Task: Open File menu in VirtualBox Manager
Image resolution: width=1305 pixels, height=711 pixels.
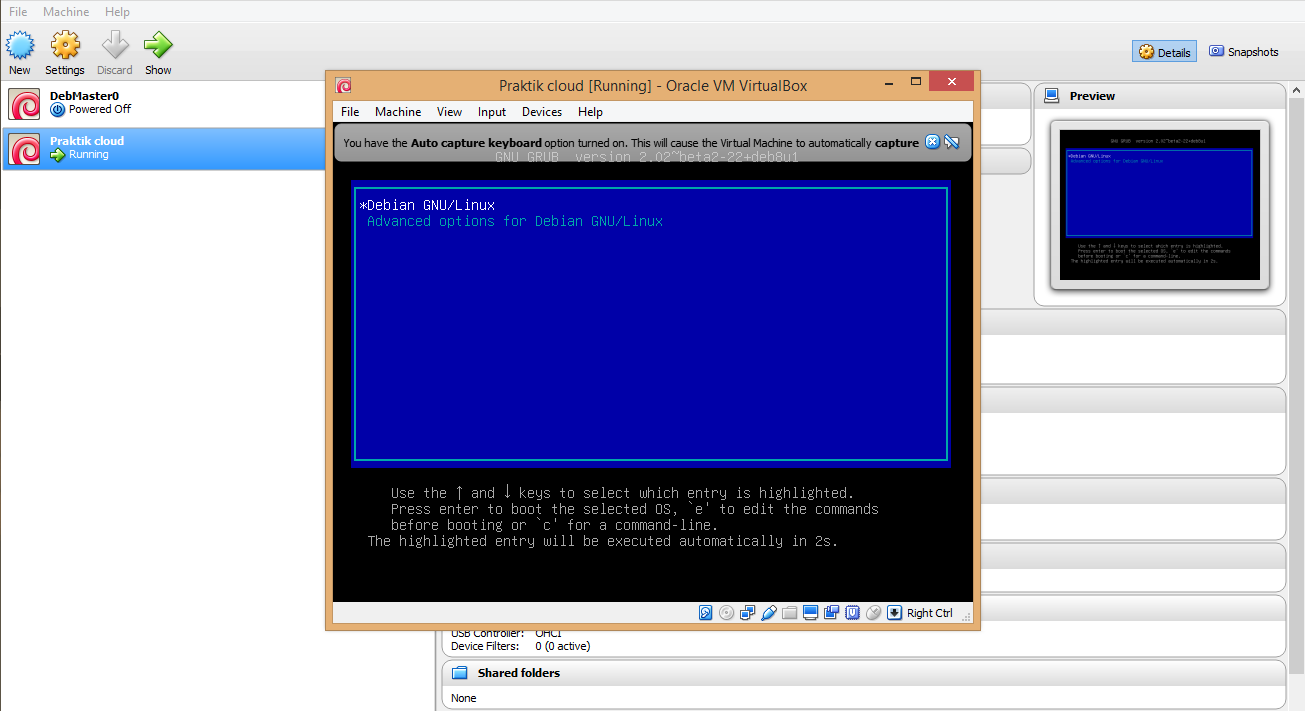Action: [18, 11]
